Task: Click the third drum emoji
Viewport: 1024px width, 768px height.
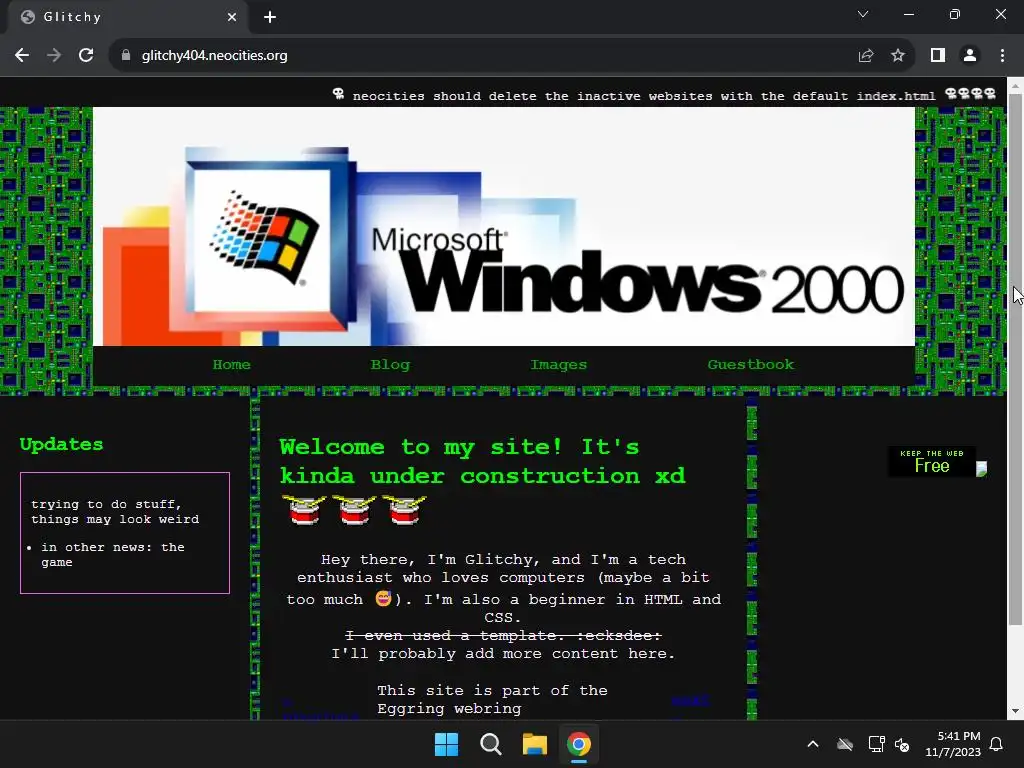Action: click(x=404, y=510)
